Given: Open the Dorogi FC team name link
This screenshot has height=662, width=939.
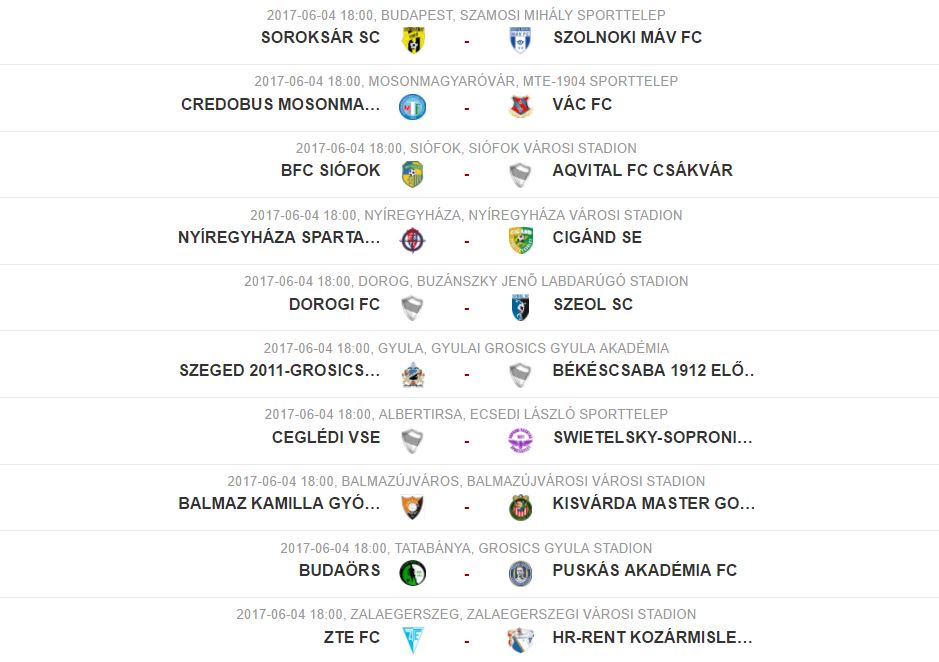Looking at the screenshot, I should pyautogui.click(x=334, y=304).
